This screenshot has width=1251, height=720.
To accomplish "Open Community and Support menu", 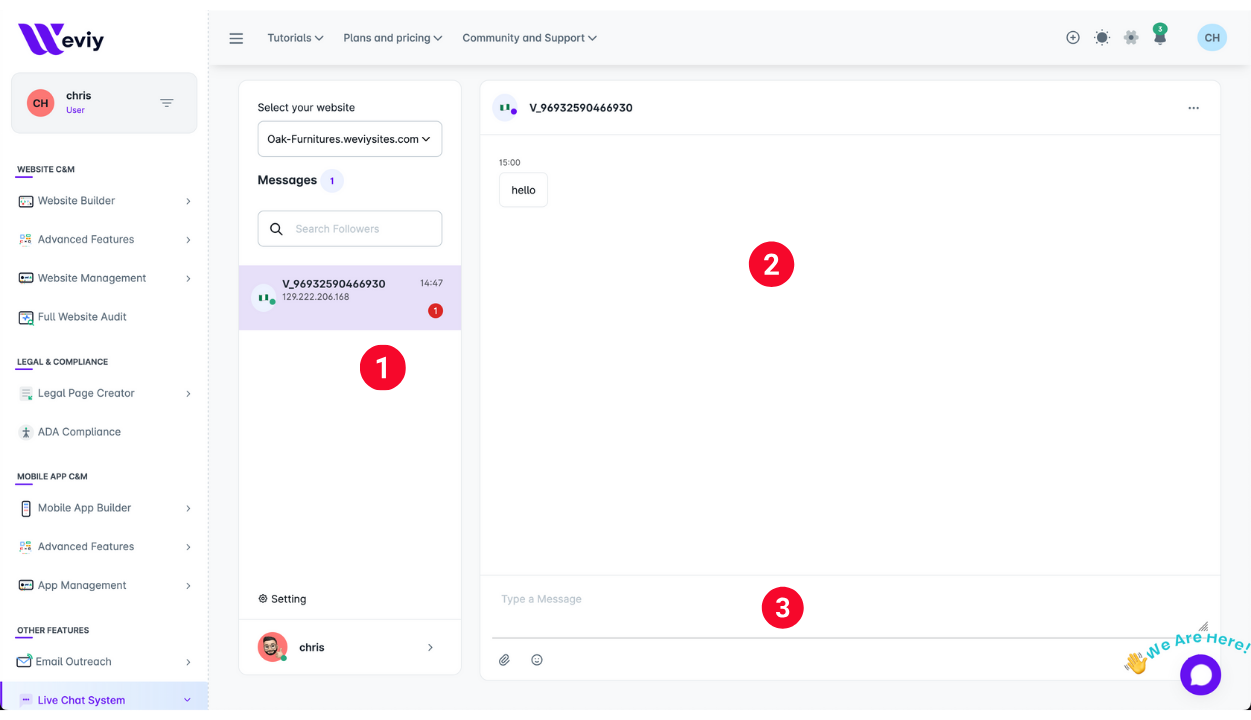I will (x=529, y=38).
